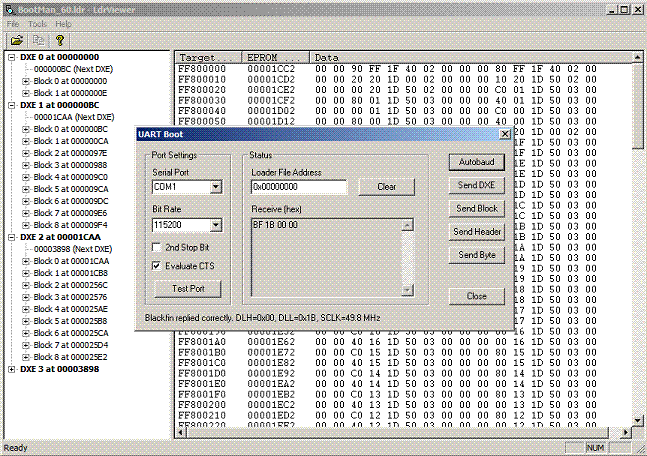Minimize the LdrViewer window
Screen dimensions: 647x456
[613, 9]
